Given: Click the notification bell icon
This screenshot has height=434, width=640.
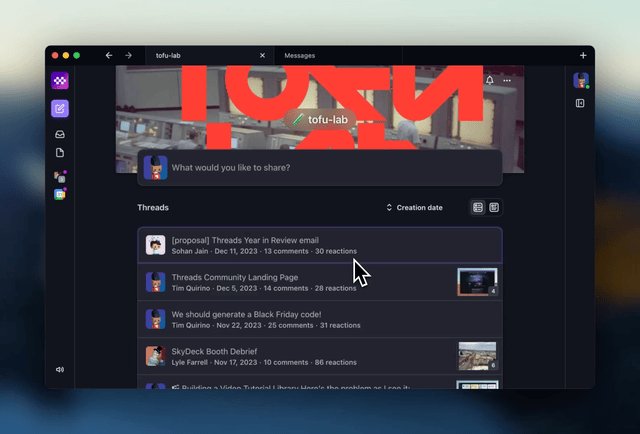Looking at the screenshot, I should (x=490, y=80).
